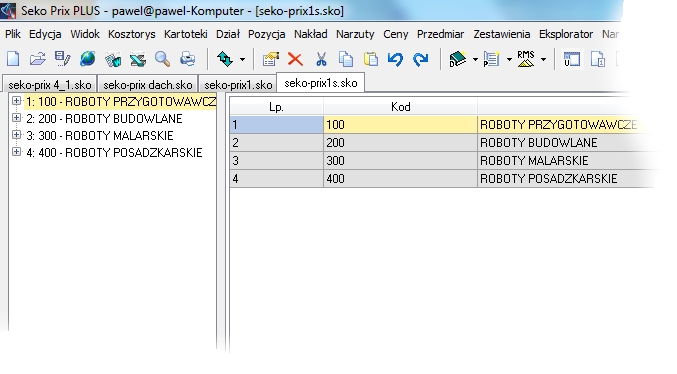This screenshot has width=677, height=374.
Task: Open the Plik menu
Action: pyautogui.click(x=13, y=34)
